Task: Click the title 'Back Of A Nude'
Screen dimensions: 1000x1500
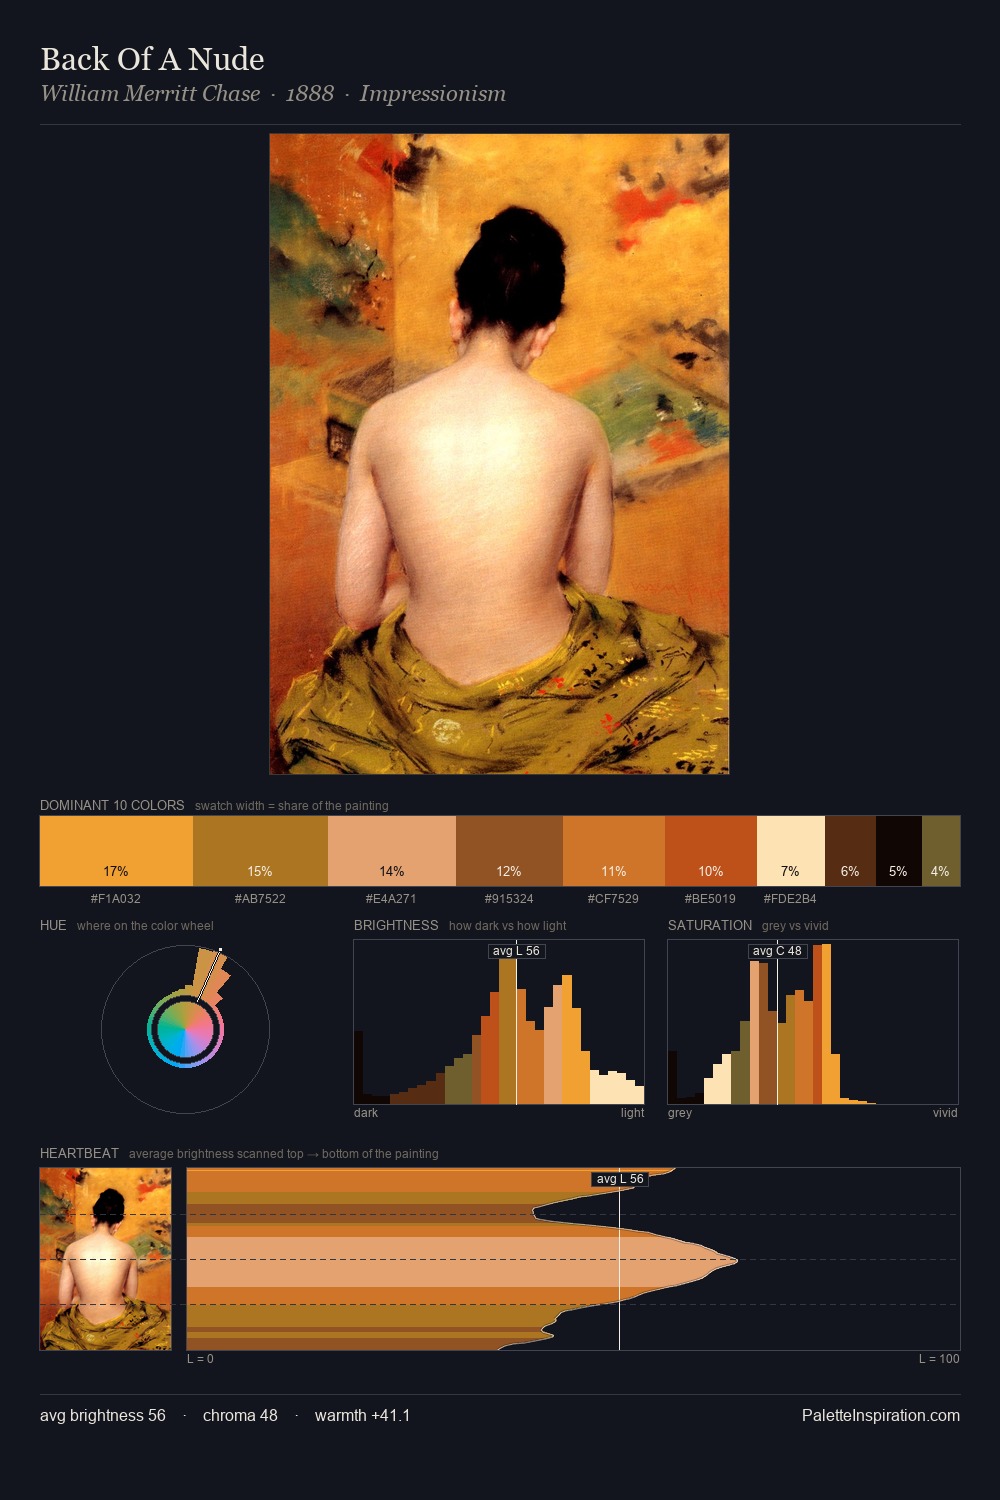Action: pyautogui.click(x=152, y=59)
